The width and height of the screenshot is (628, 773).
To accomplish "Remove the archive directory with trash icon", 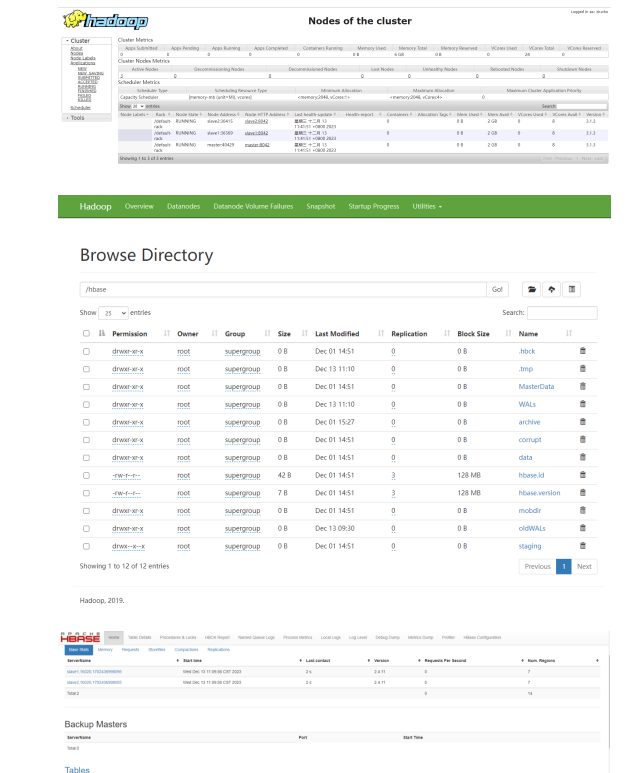I will [583, 422].
